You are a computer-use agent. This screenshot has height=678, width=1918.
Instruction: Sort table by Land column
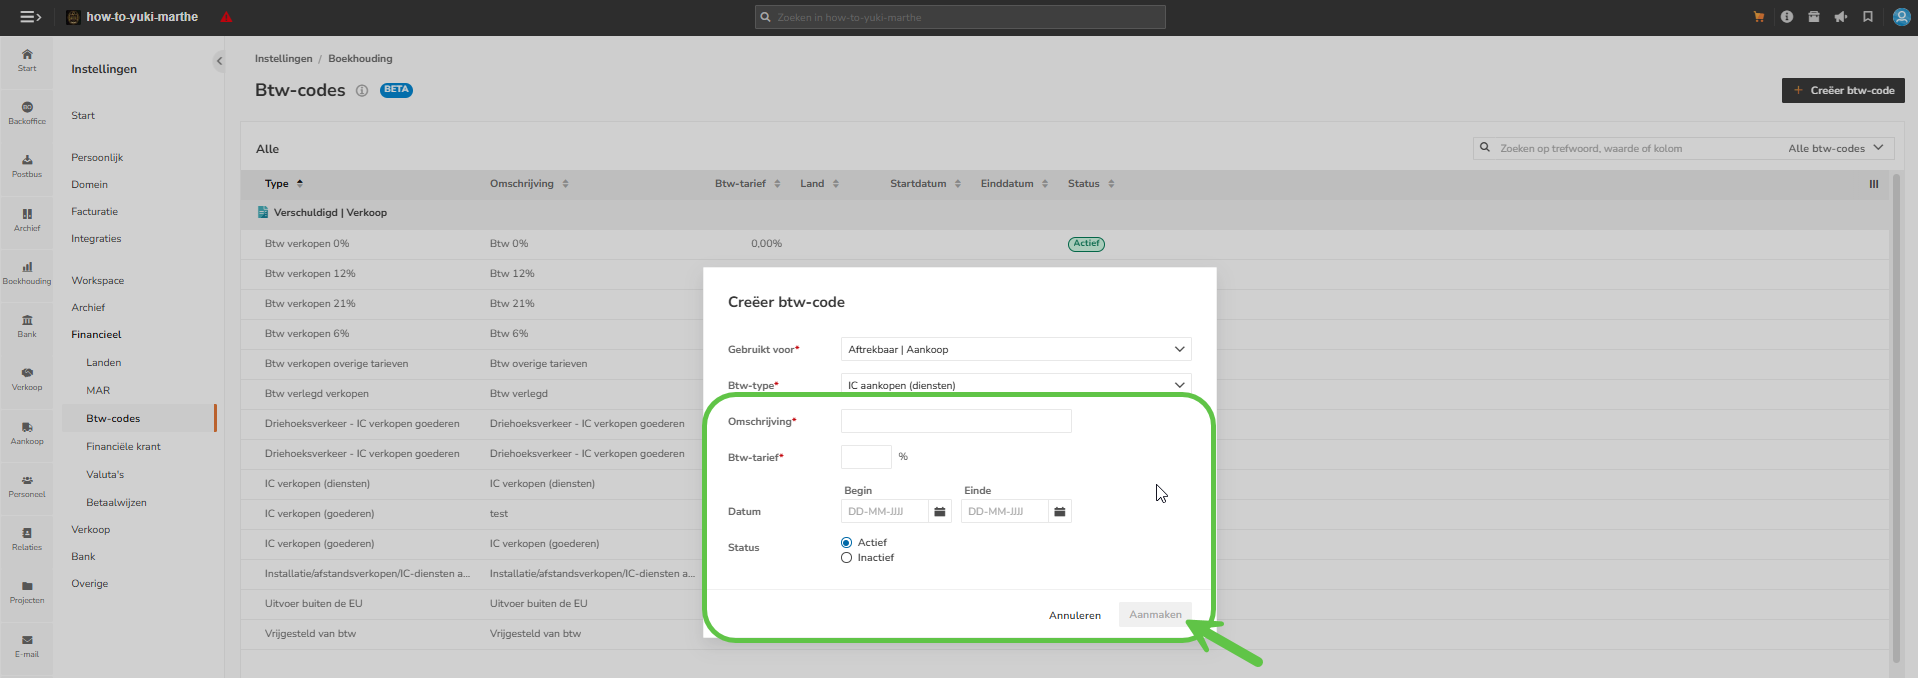pos(819,184)
